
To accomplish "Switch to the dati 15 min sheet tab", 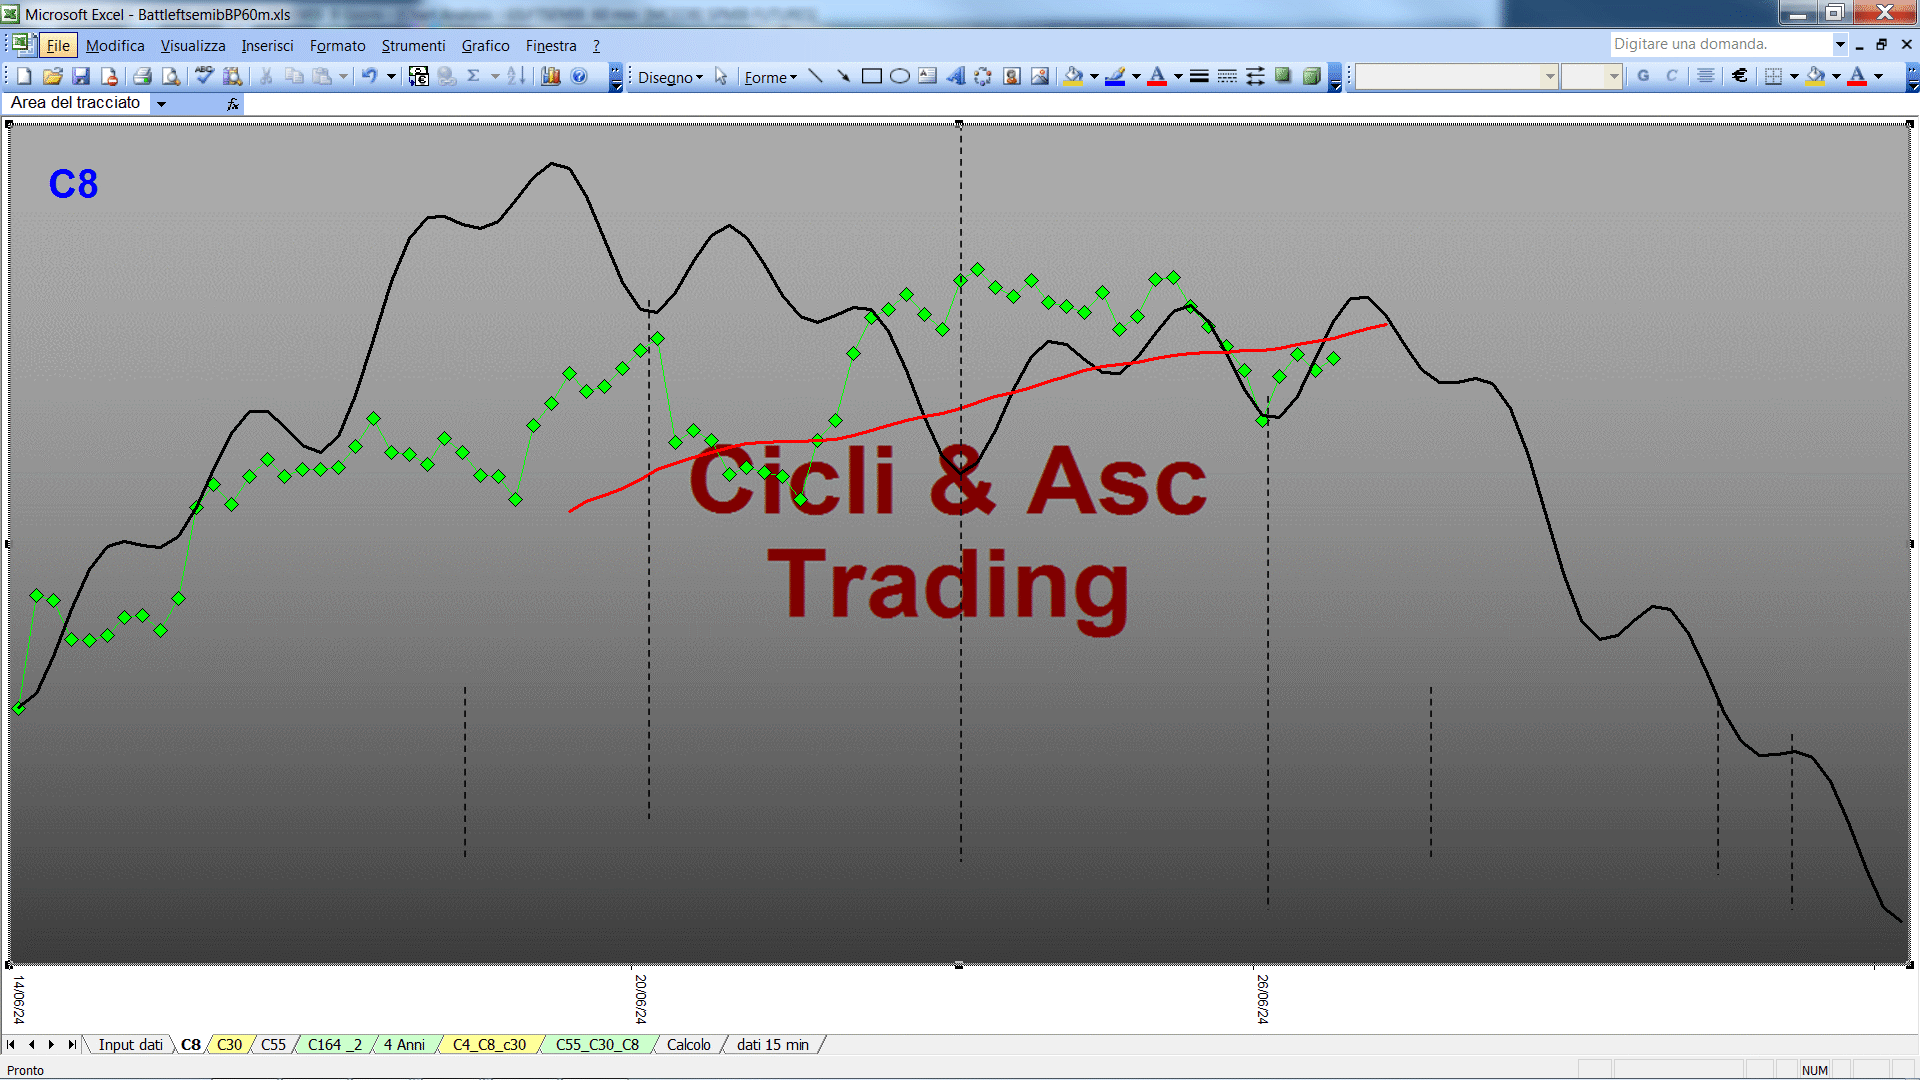I will tap(772, 1044).
